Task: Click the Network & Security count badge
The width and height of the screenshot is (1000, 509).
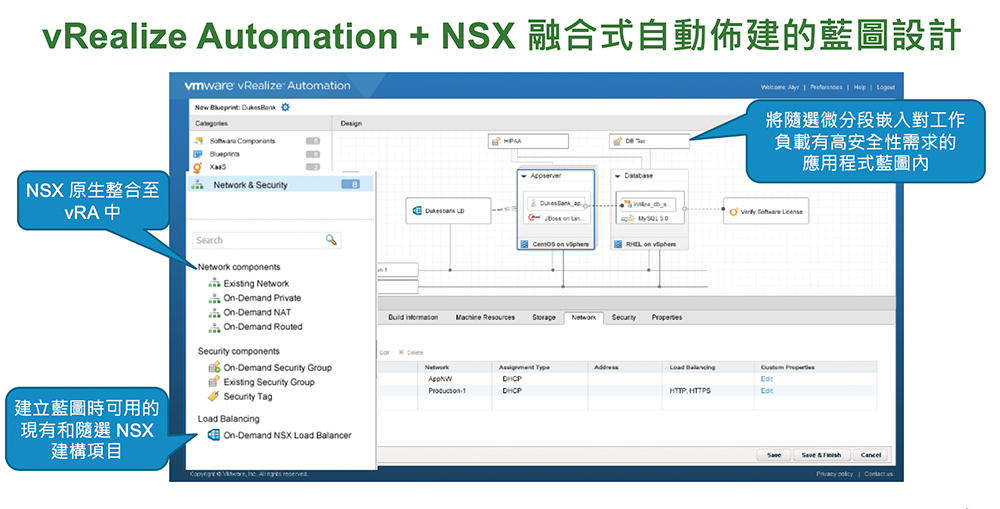Action: (x=351, y=184)
